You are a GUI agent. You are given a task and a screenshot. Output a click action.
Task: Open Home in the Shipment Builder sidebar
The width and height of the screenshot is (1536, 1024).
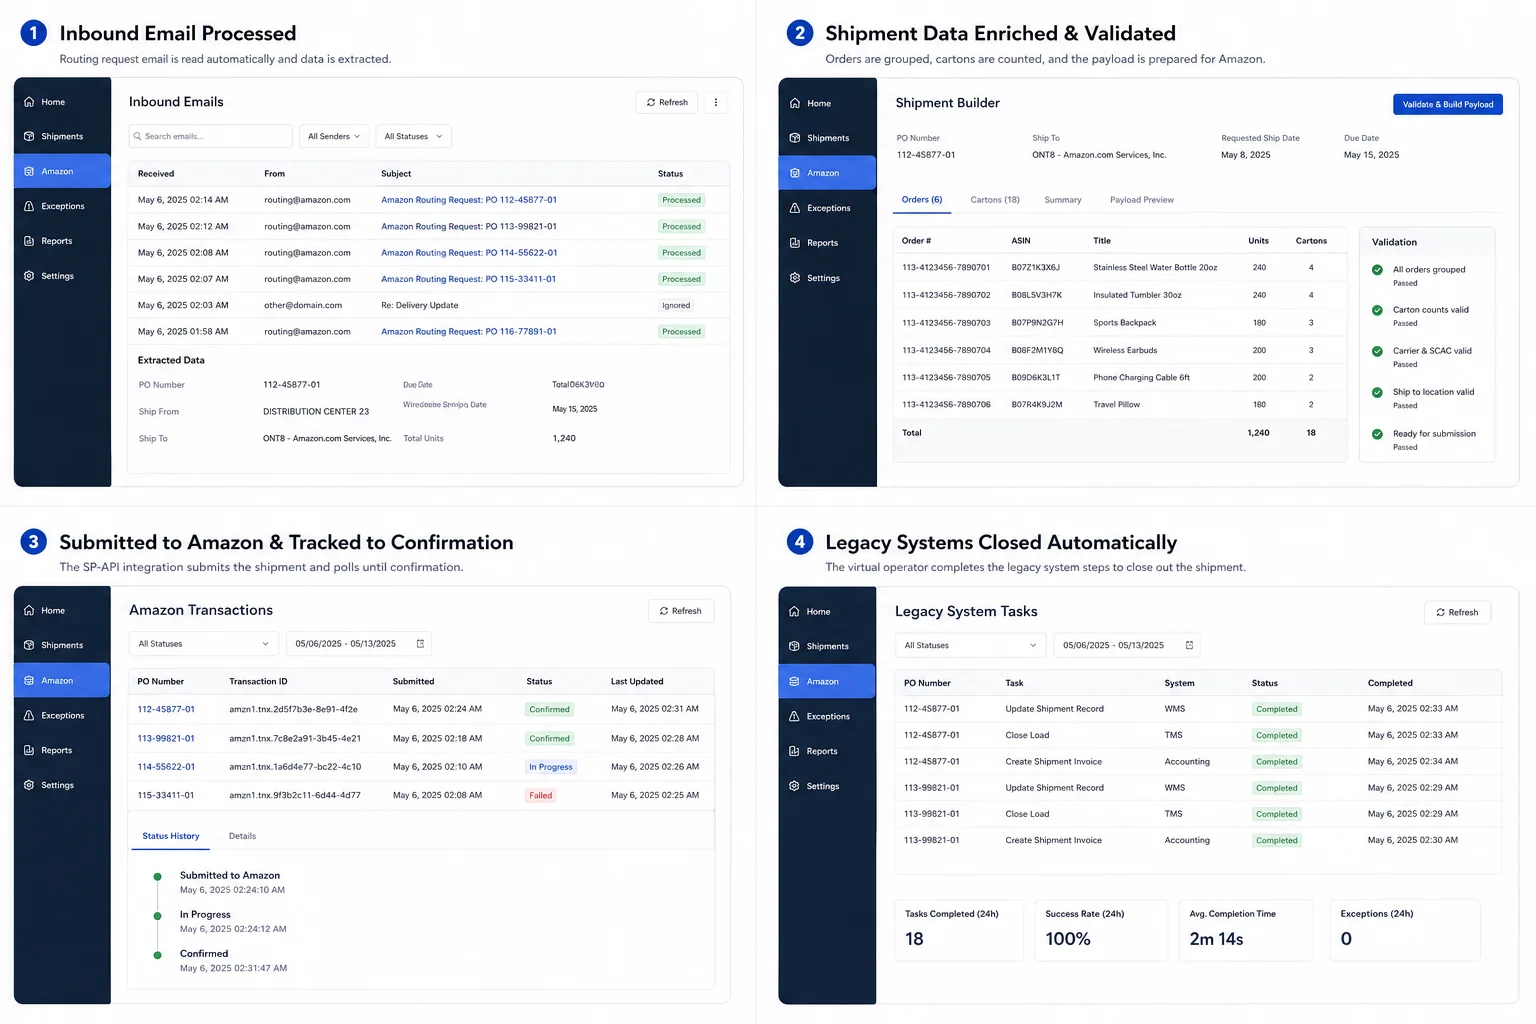point(811,103)
